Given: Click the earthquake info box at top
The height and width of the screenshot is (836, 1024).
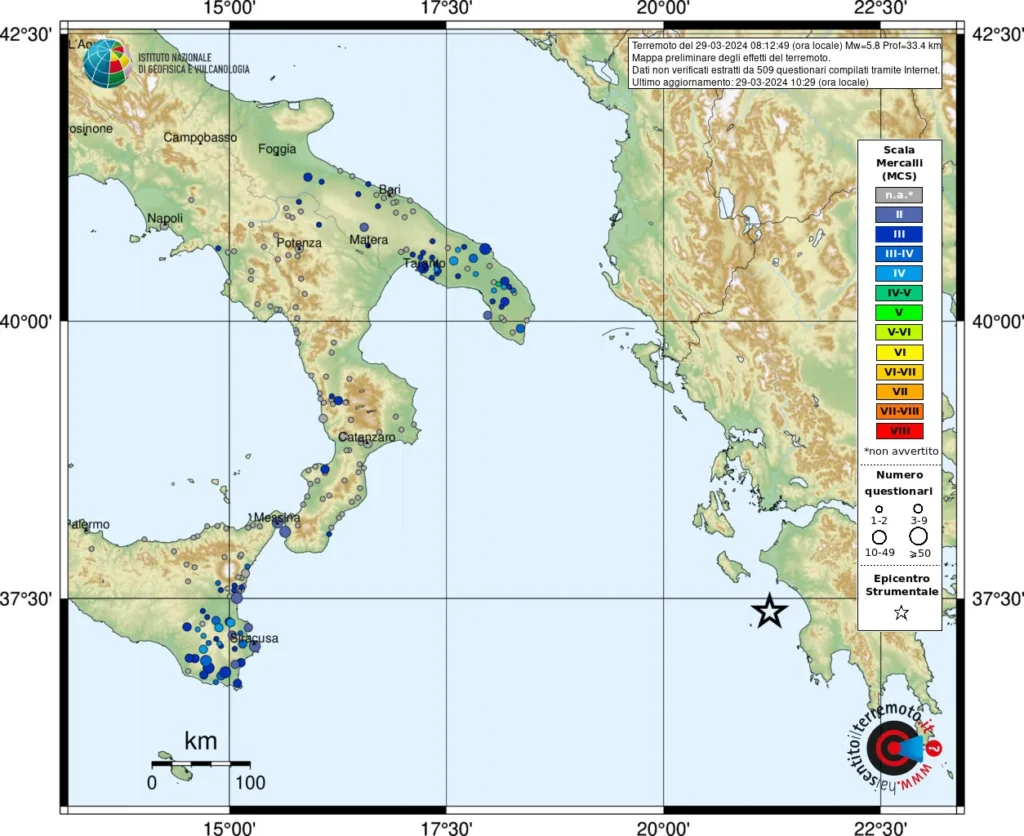Looking at the screenshot, I should click(x=785, y=63).
